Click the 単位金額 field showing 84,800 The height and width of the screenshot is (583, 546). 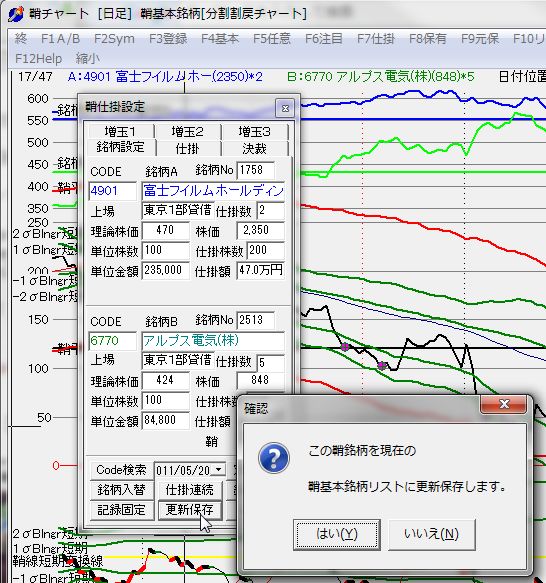coord(166,421)
